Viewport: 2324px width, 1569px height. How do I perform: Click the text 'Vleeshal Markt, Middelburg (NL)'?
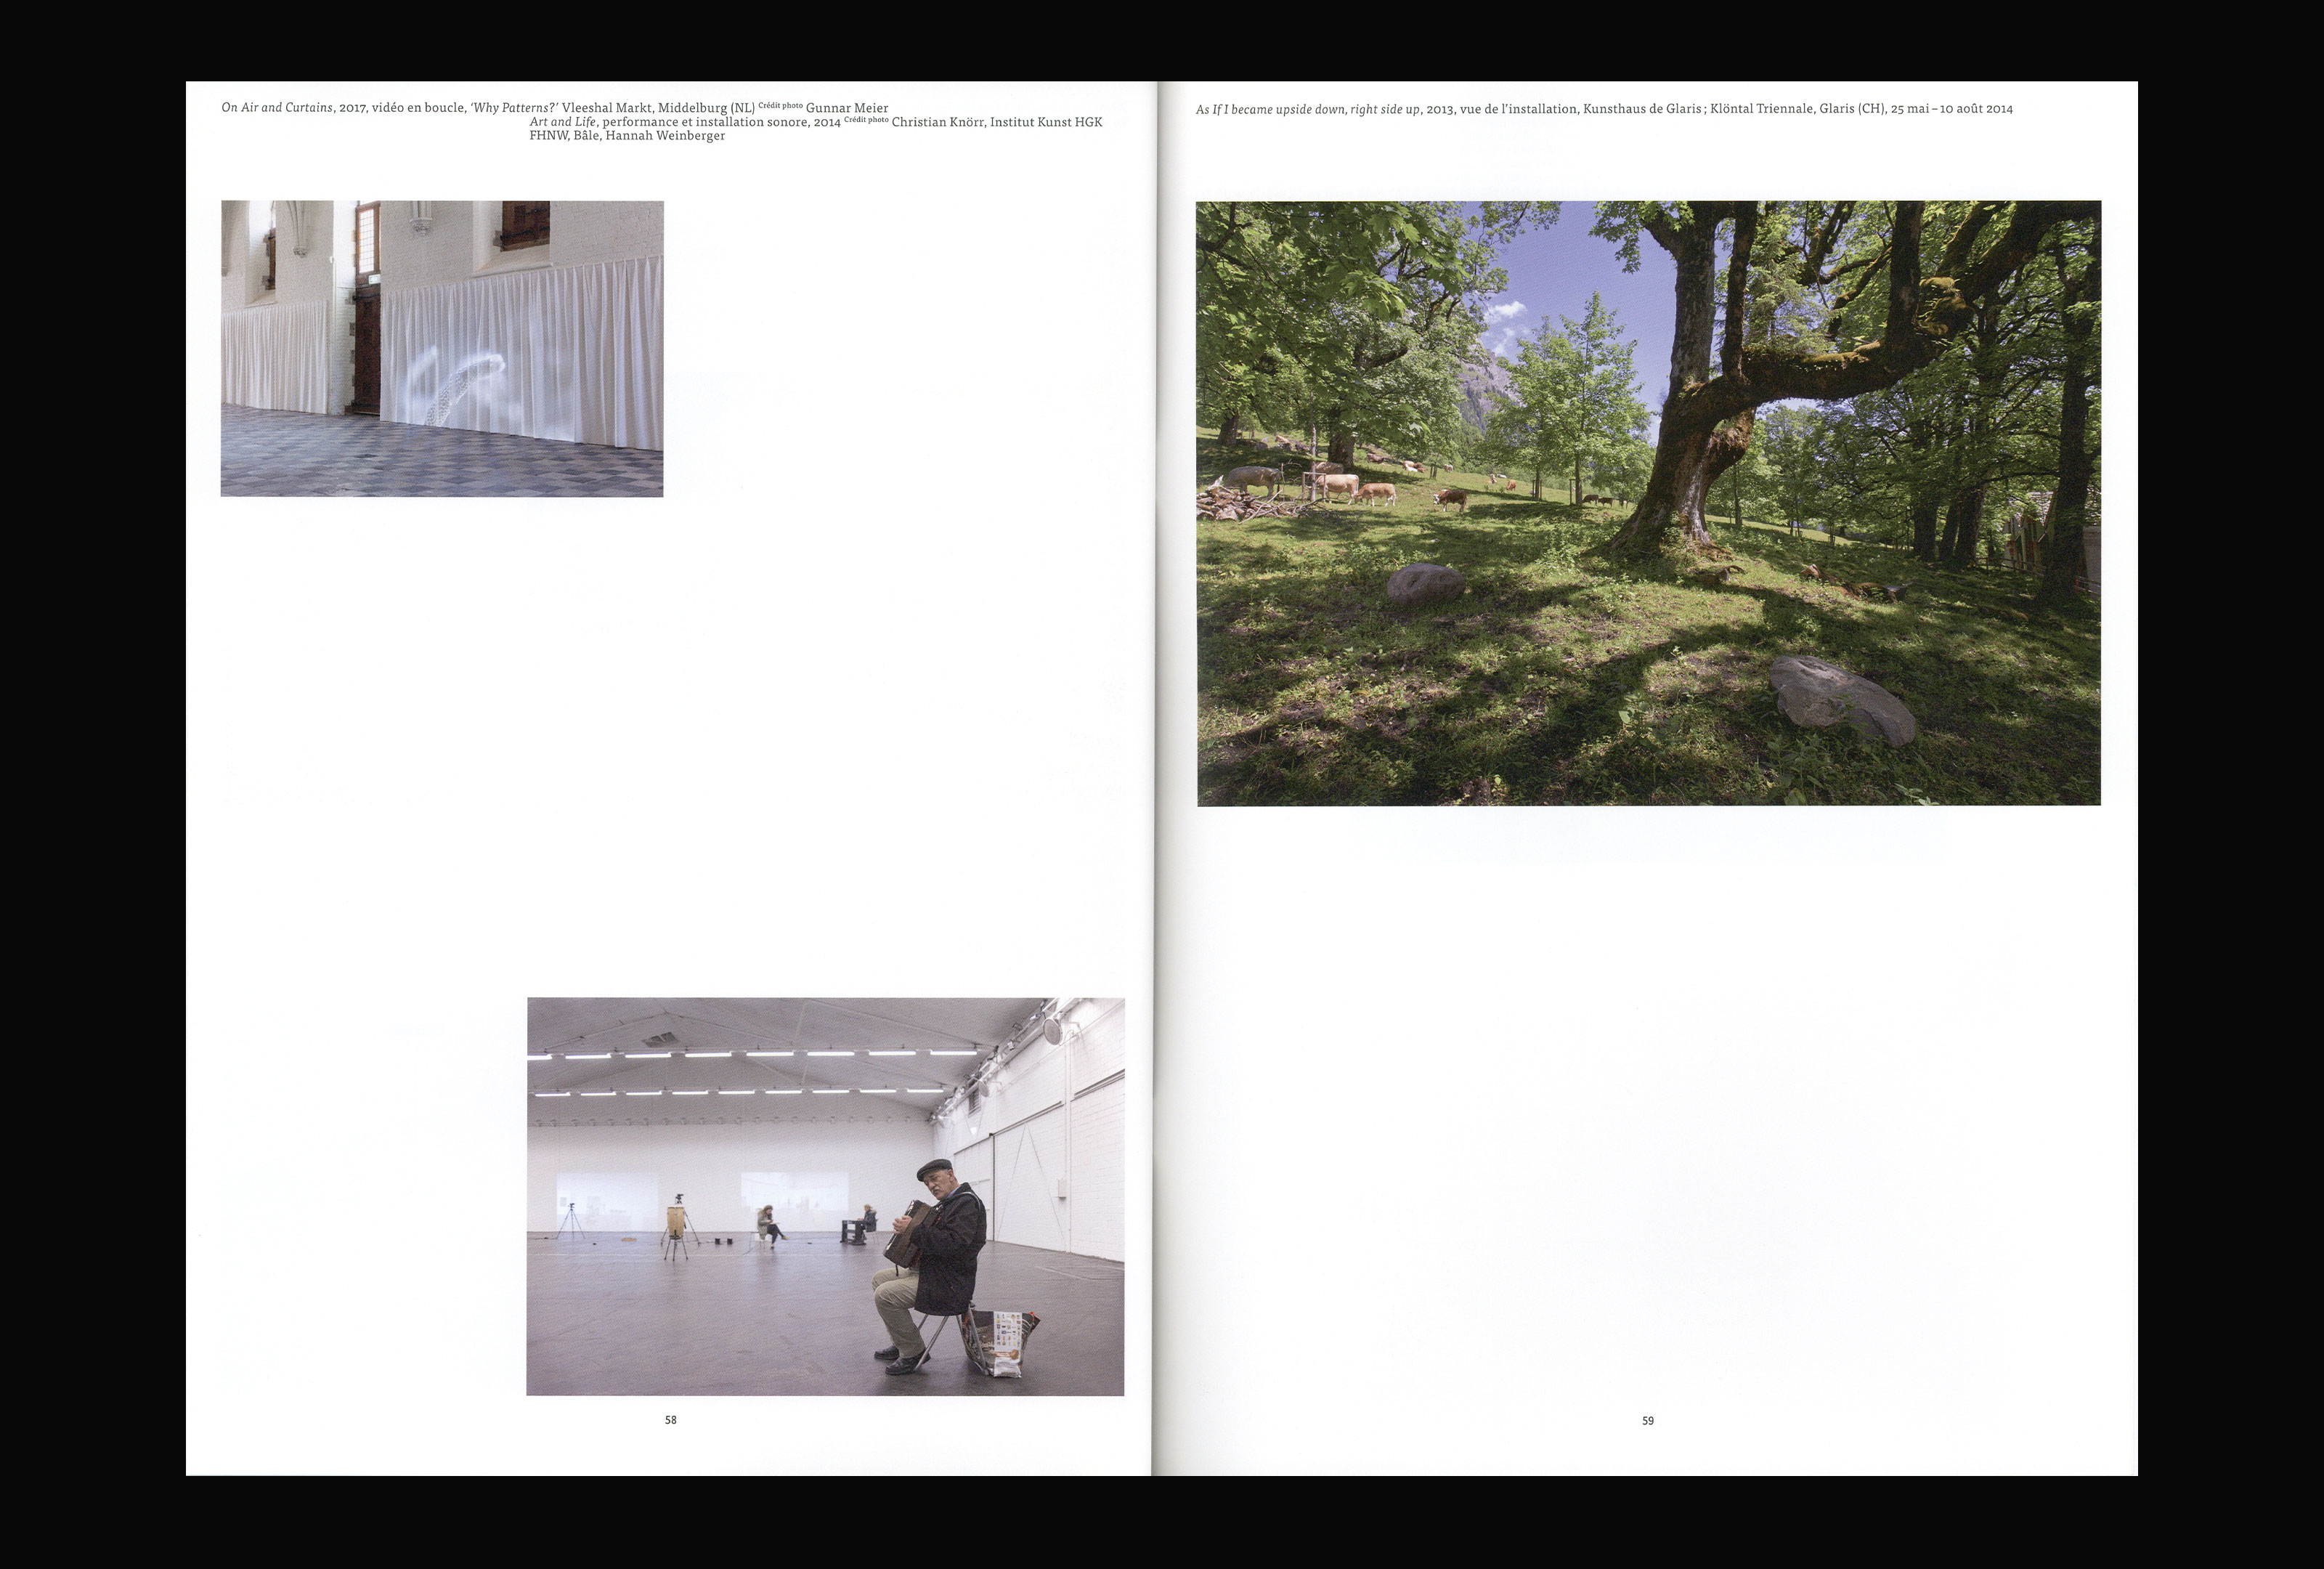658,108
